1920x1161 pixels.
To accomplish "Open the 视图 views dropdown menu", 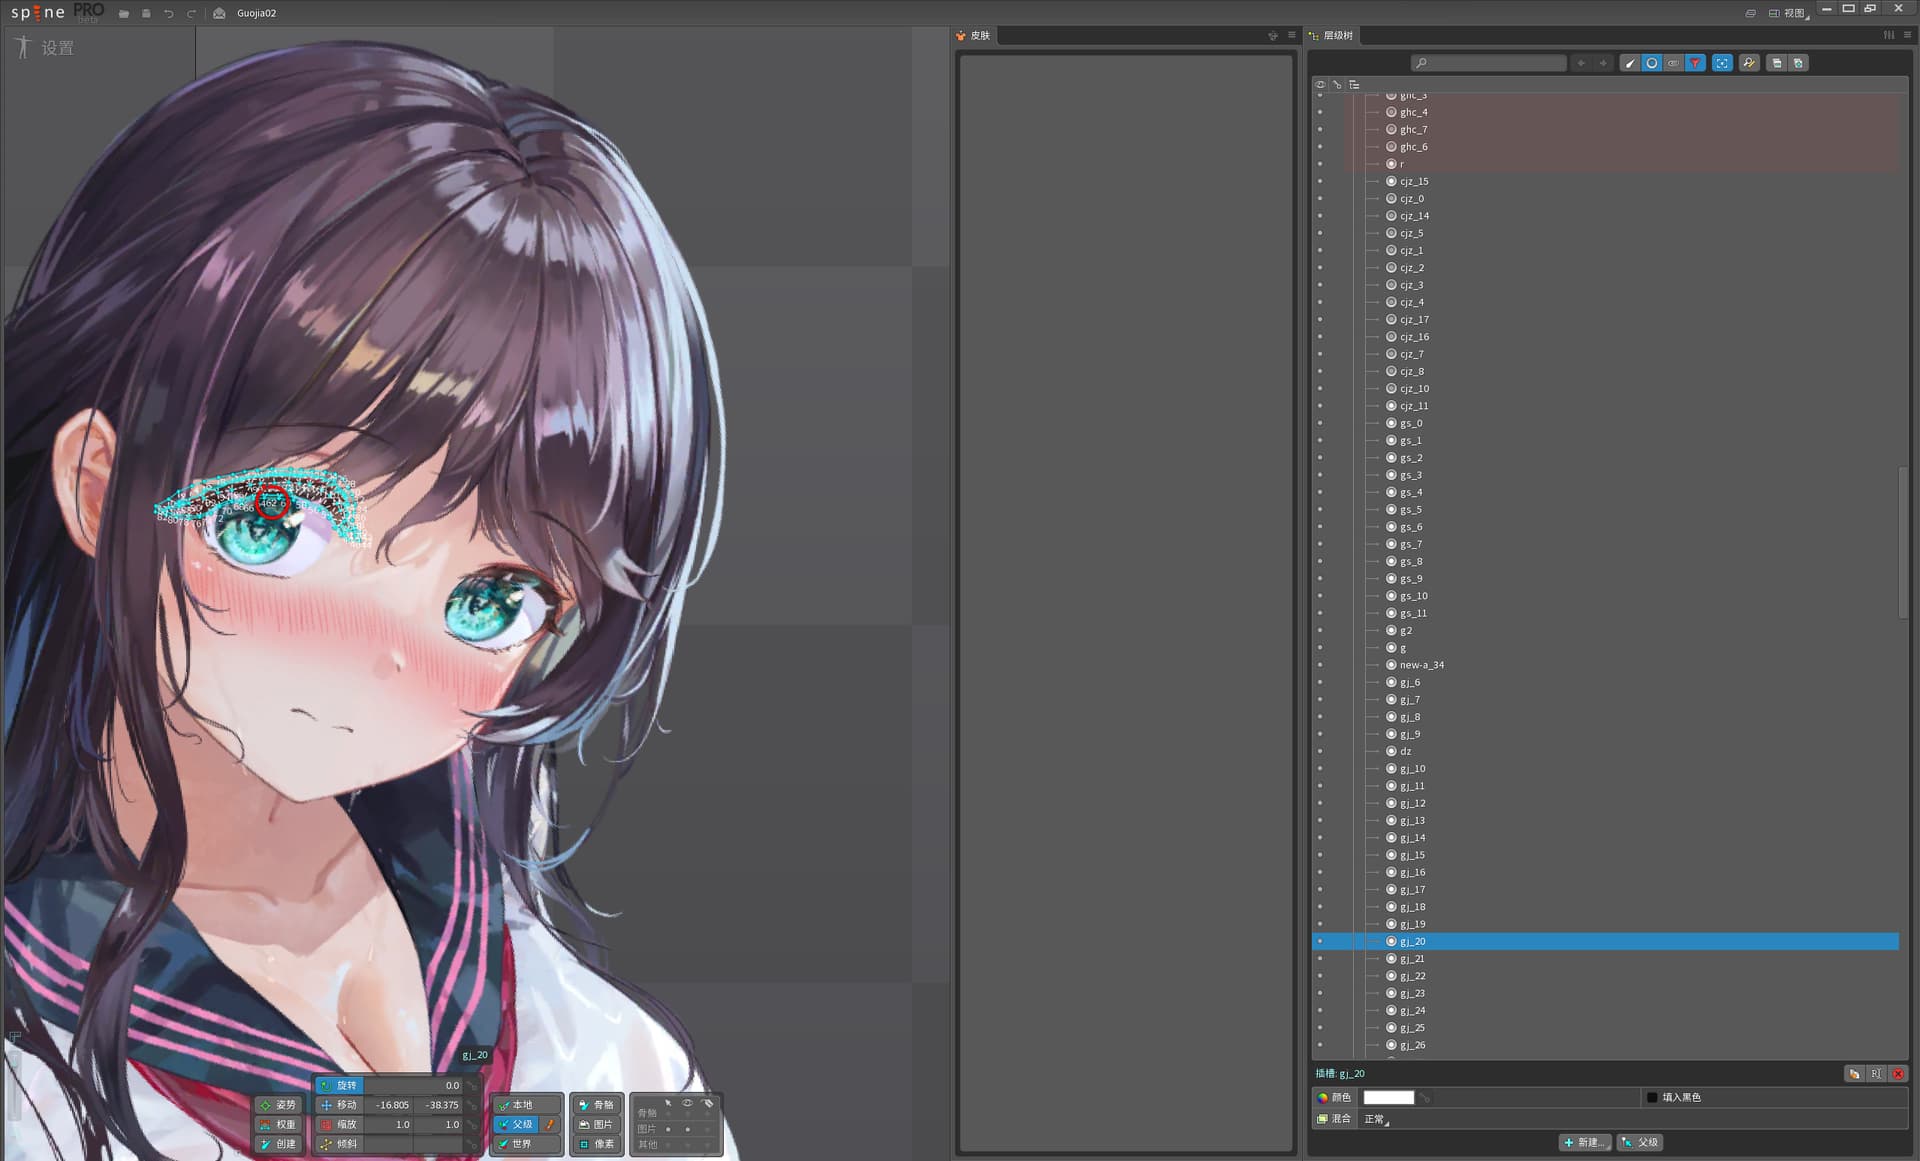I will coord(1793,13).
